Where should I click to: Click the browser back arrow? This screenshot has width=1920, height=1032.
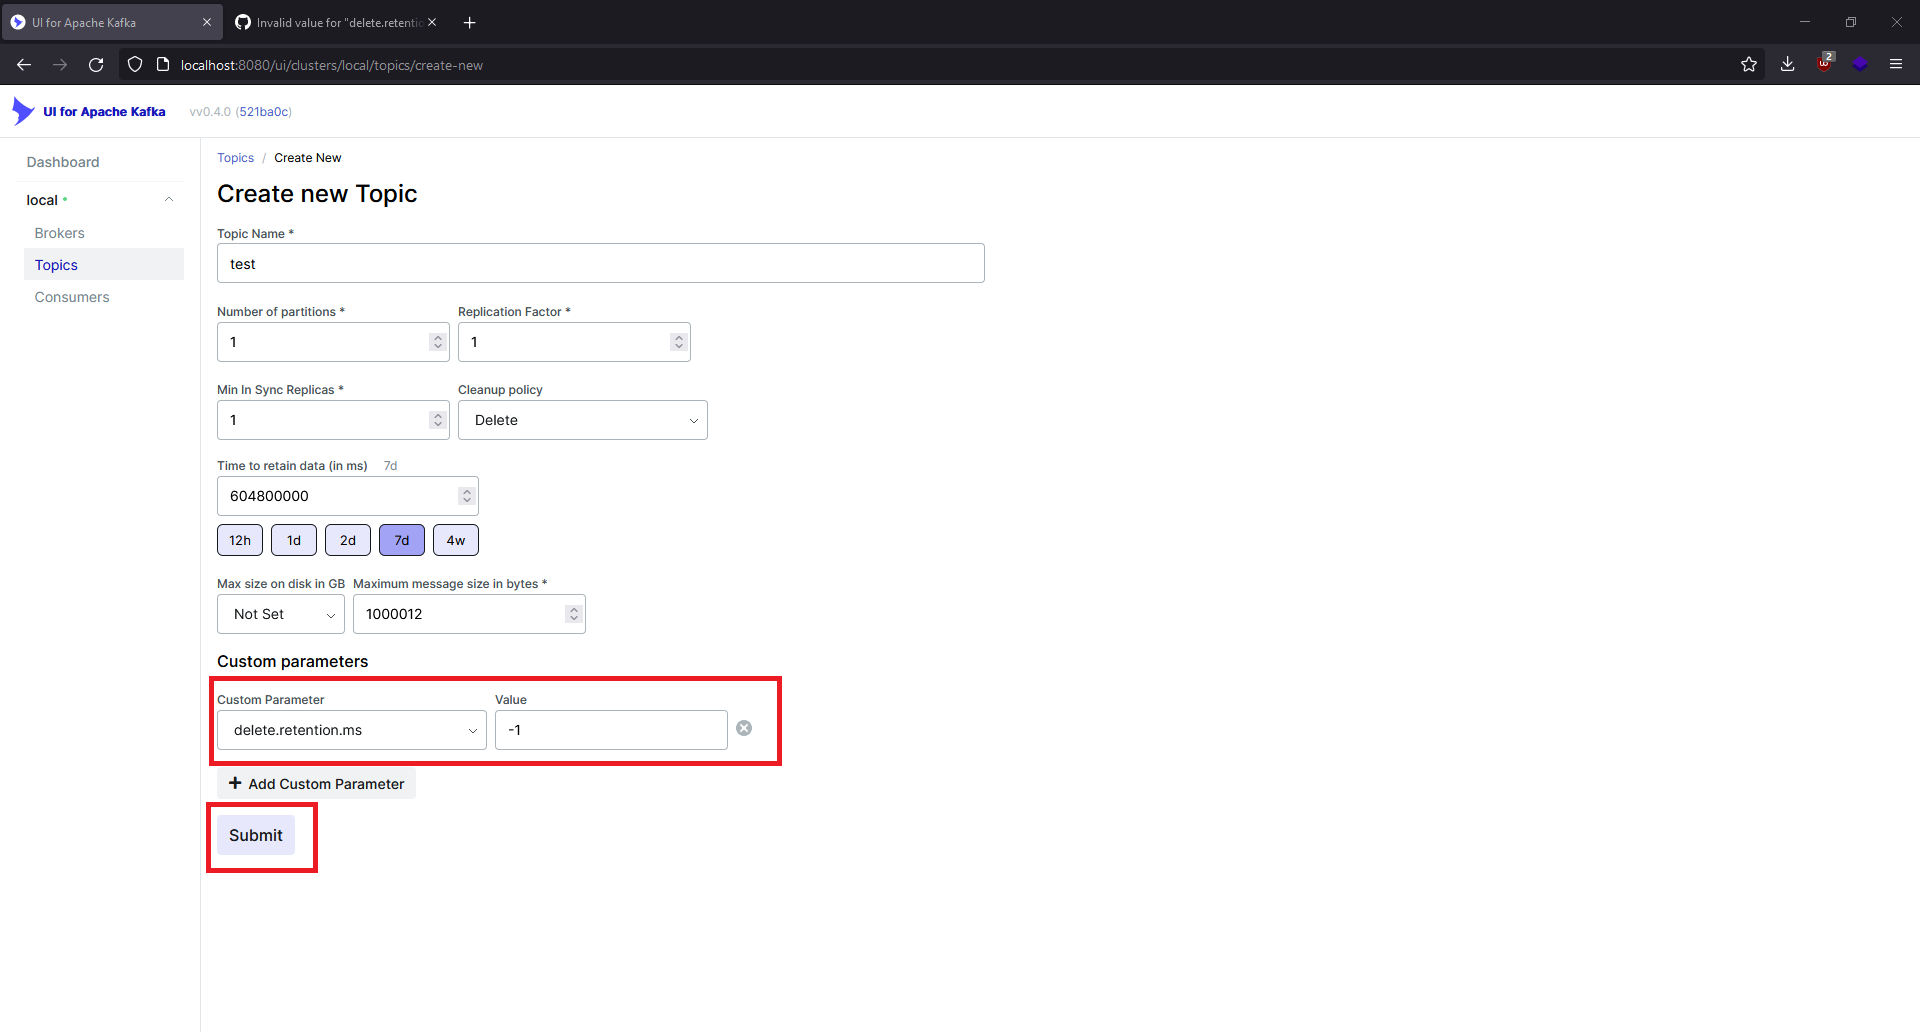click(x=24, y=64)
